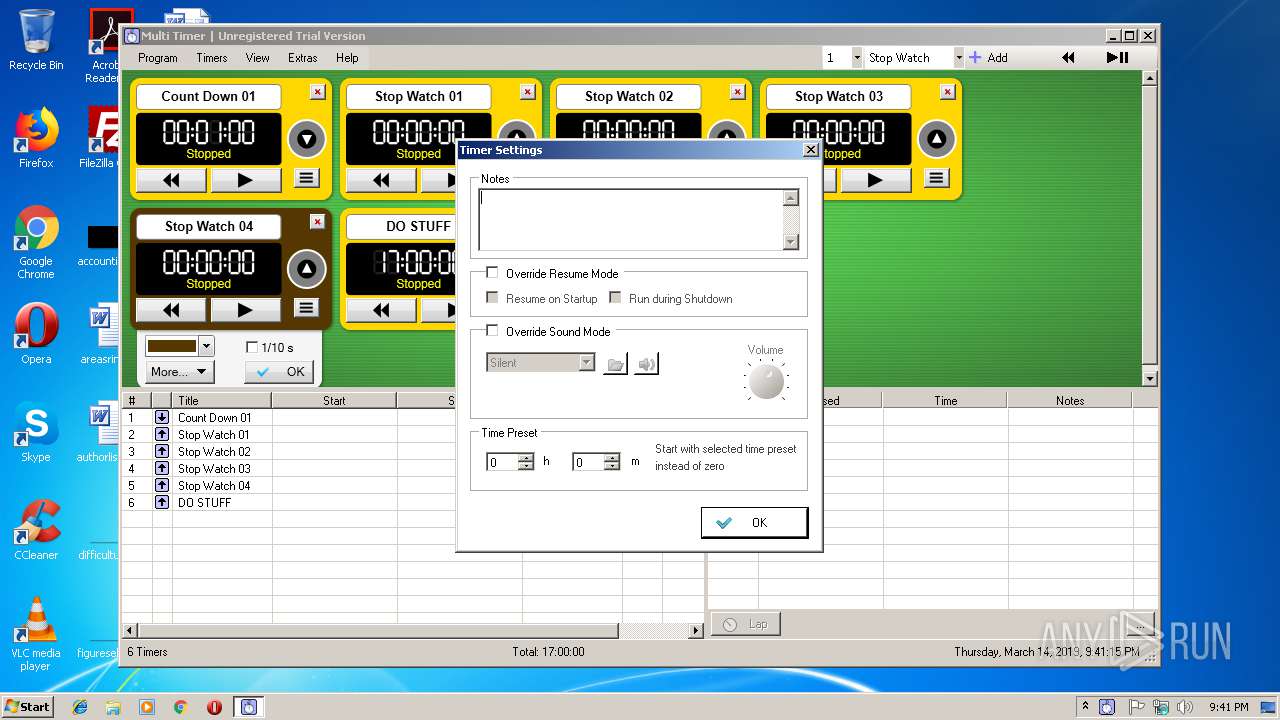Image resolution: width=1280 pixels, height=720 pixels.
Task: Toggle Resume on Startup checkbox
Action: pos(492,298)
